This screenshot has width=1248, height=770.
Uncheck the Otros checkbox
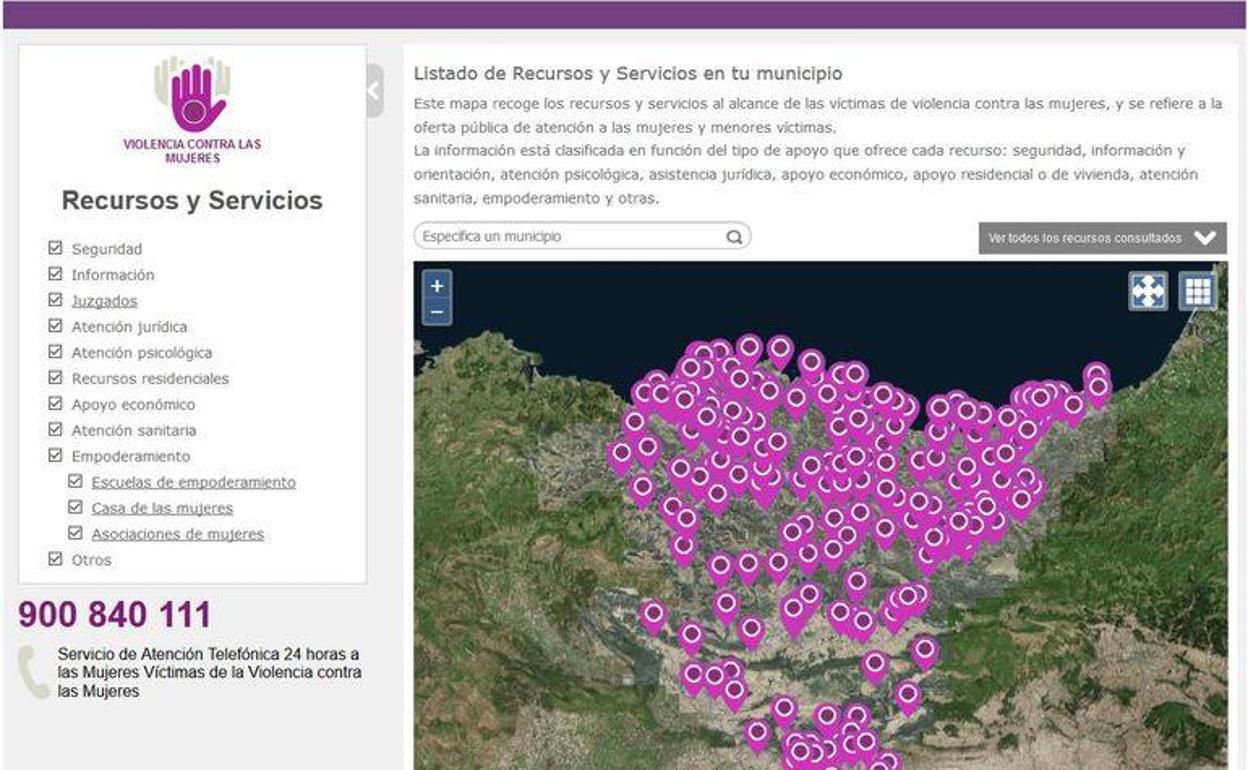click(56, 560)
